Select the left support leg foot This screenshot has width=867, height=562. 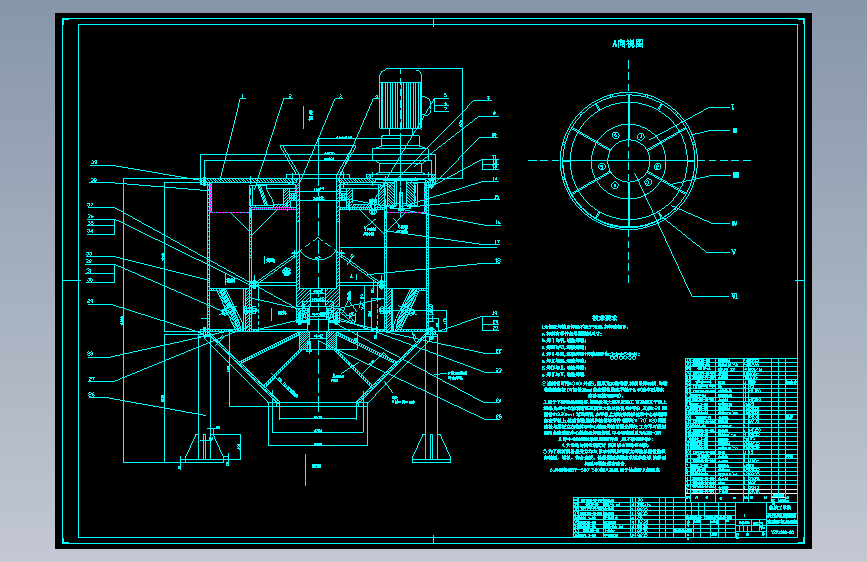tap(207, 448)
